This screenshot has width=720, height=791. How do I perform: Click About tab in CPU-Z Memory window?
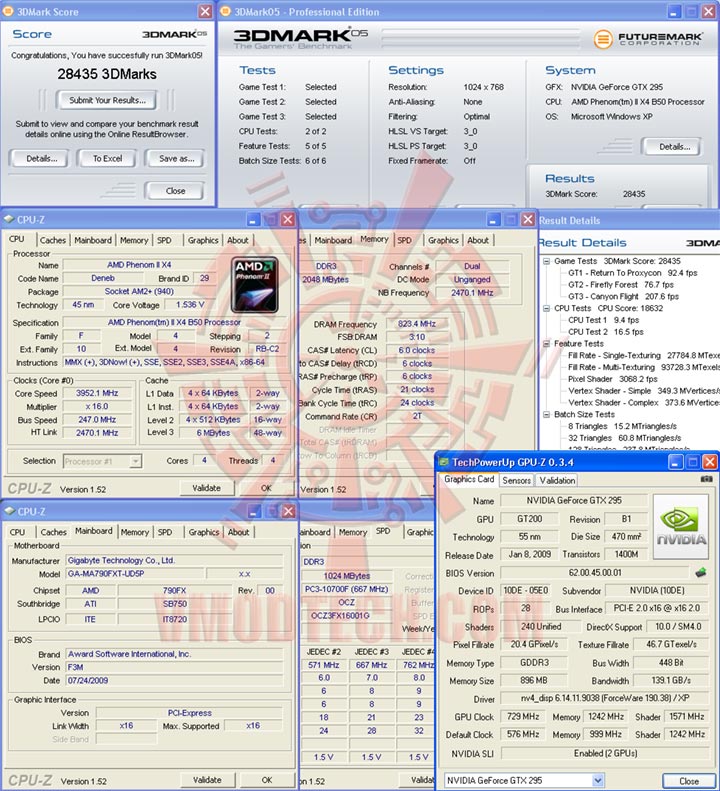pyautogui.click(x=478, y=240)
